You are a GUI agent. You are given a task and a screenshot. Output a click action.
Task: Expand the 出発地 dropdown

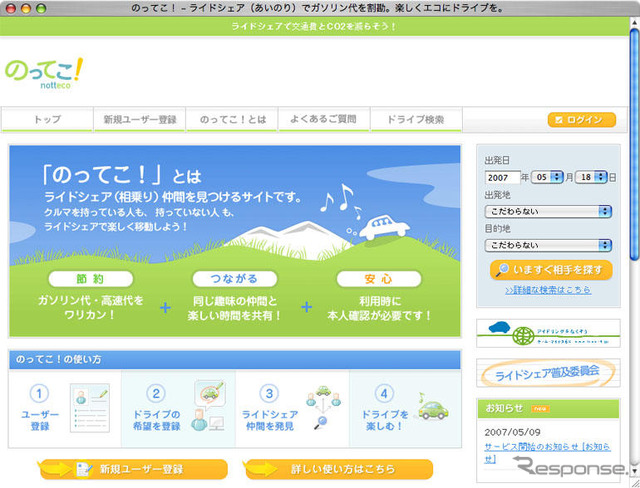548,211
